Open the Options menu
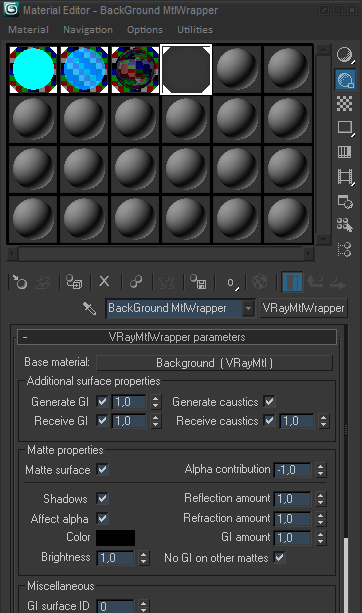This screenshot has width=362, height=613. pyautogui.click(x=145, y=30)
